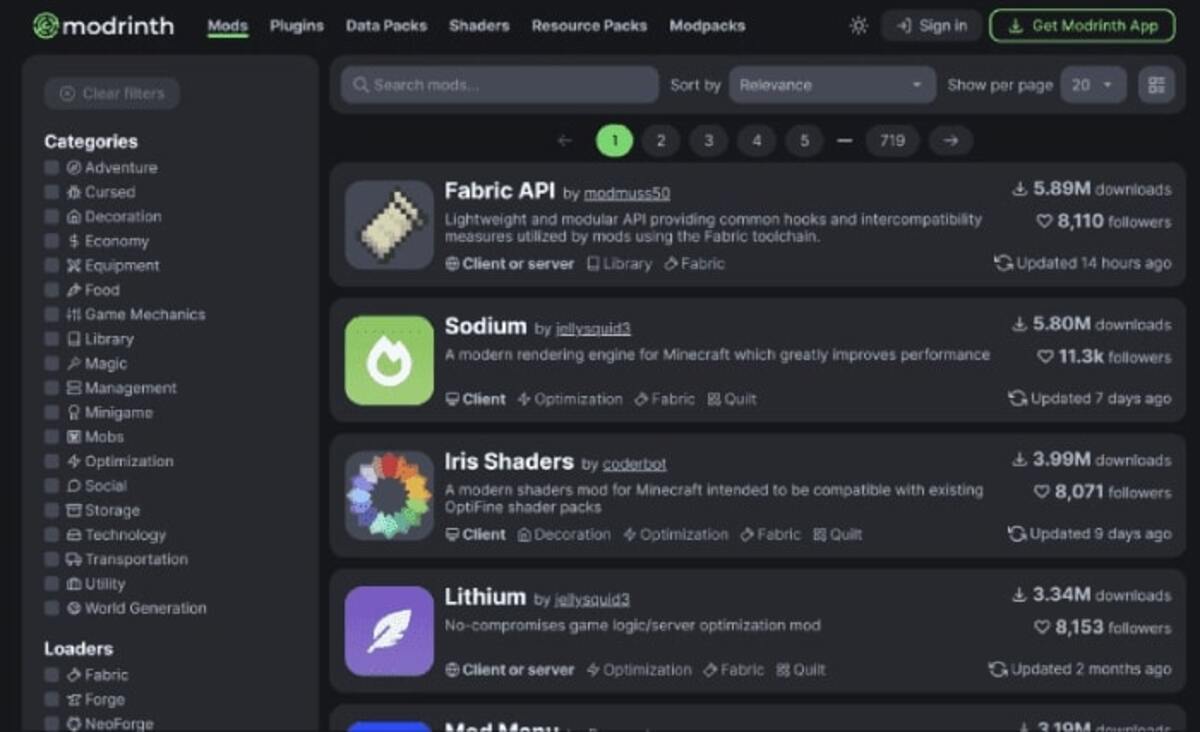This screenshot has width=1200, height=732.
Task: Open author link jellysquid3 beside Sodium
Action: (594, 329)
